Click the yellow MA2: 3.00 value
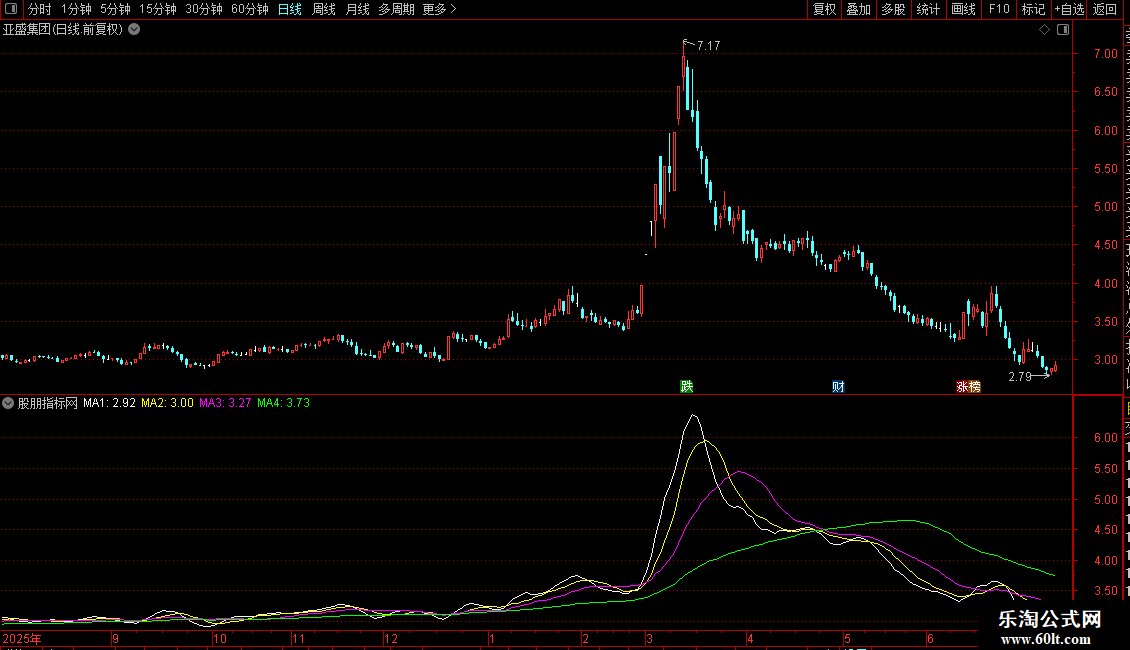The height and width of the screenshot is (650, 1130). click(x=167, y=403)
